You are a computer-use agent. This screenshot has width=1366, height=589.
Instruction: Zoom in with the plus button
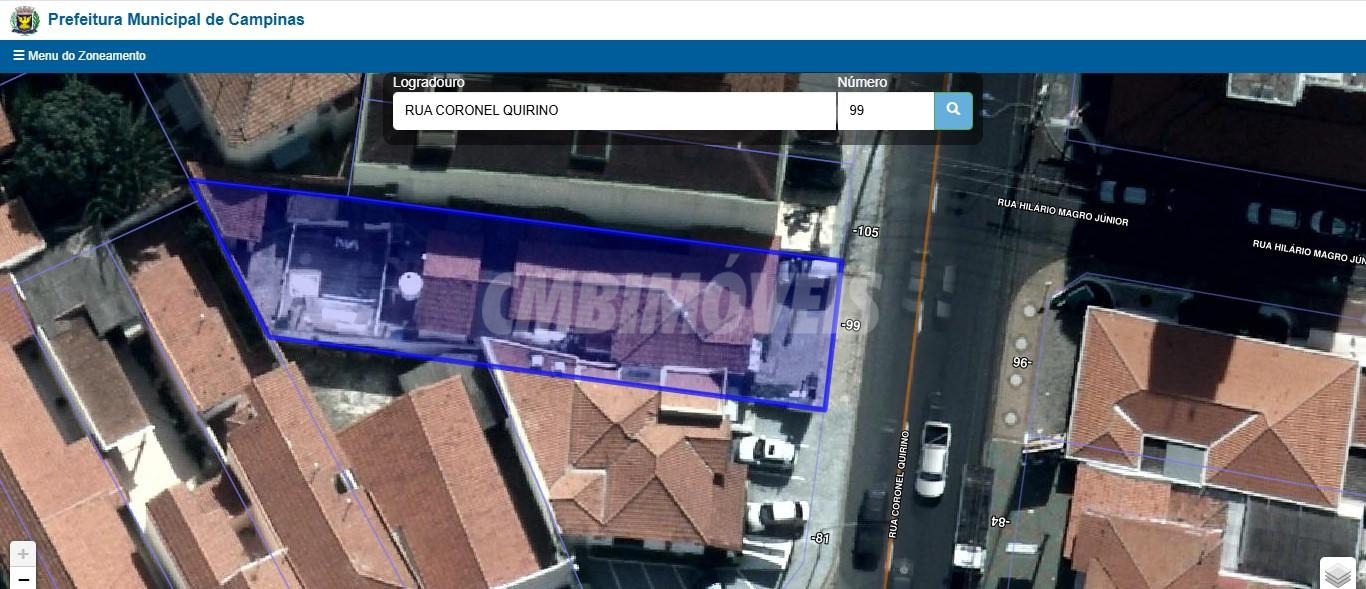click(23, 554)
